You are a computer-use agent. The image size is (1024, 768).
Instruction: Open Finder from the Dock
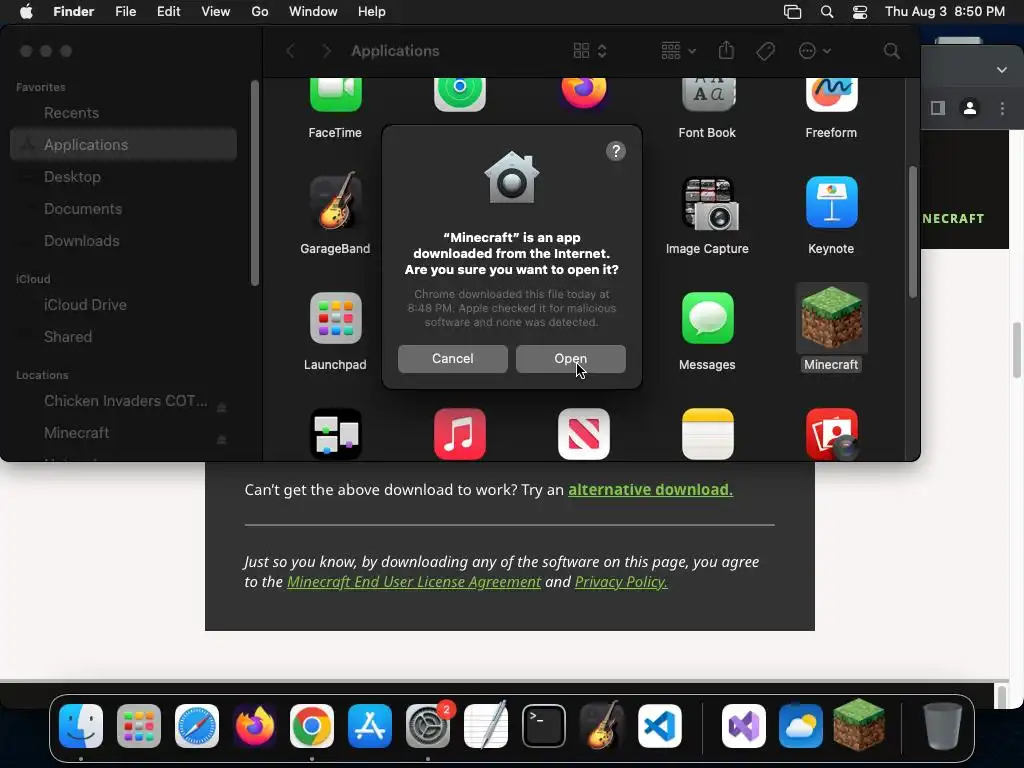pyautogui.click(x=81, y=726)
